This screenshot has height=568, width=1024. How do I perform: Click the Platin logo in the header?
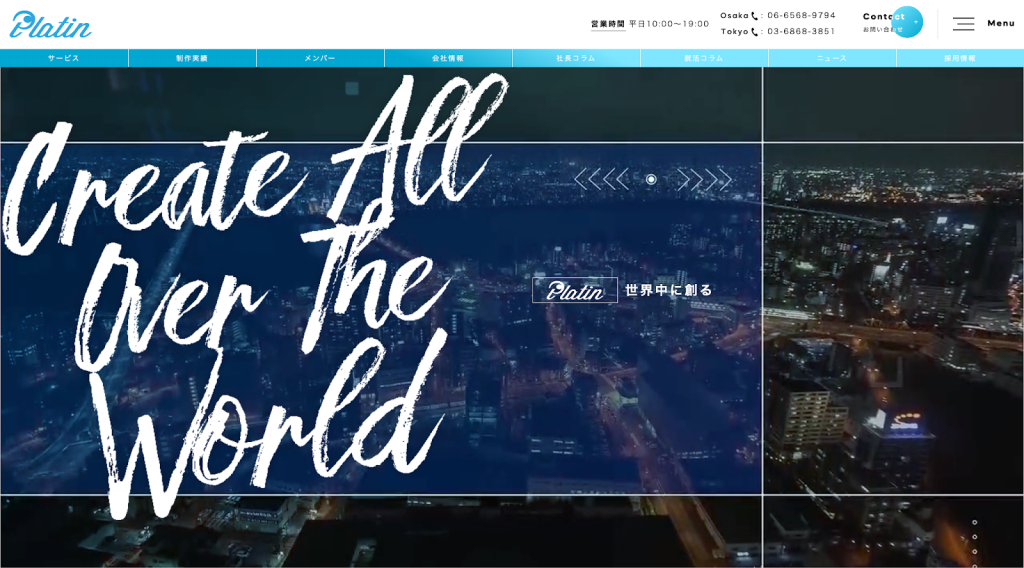click(x=50, y=24)
